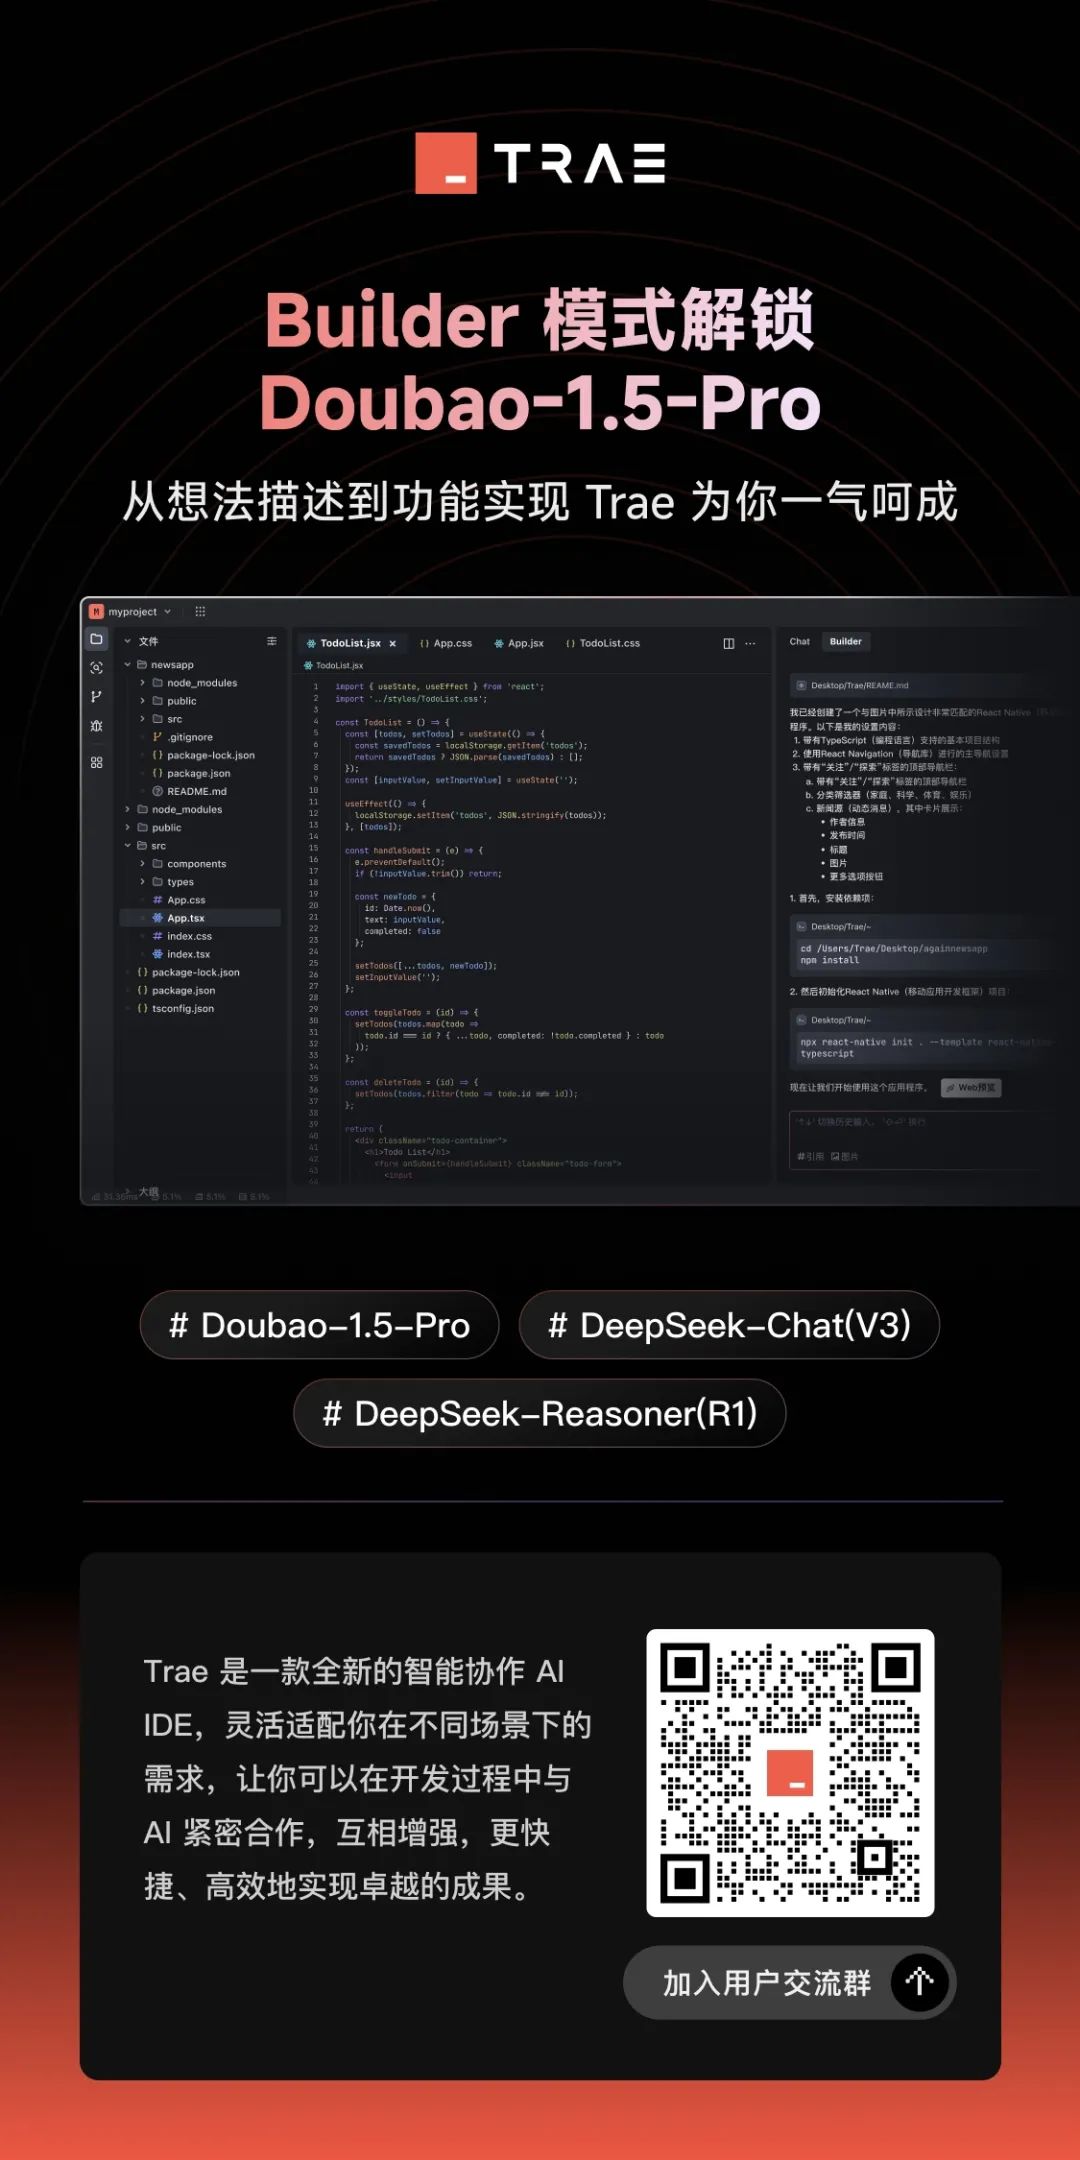
Task: Click the dotted grid icon beside myproject
Action: [x=200, y=611]
